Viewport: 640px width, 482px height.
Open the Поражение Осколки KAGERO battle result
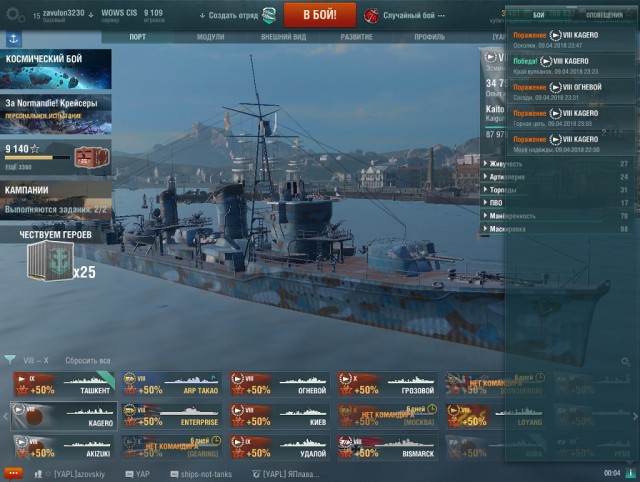[x=571, y=40]
